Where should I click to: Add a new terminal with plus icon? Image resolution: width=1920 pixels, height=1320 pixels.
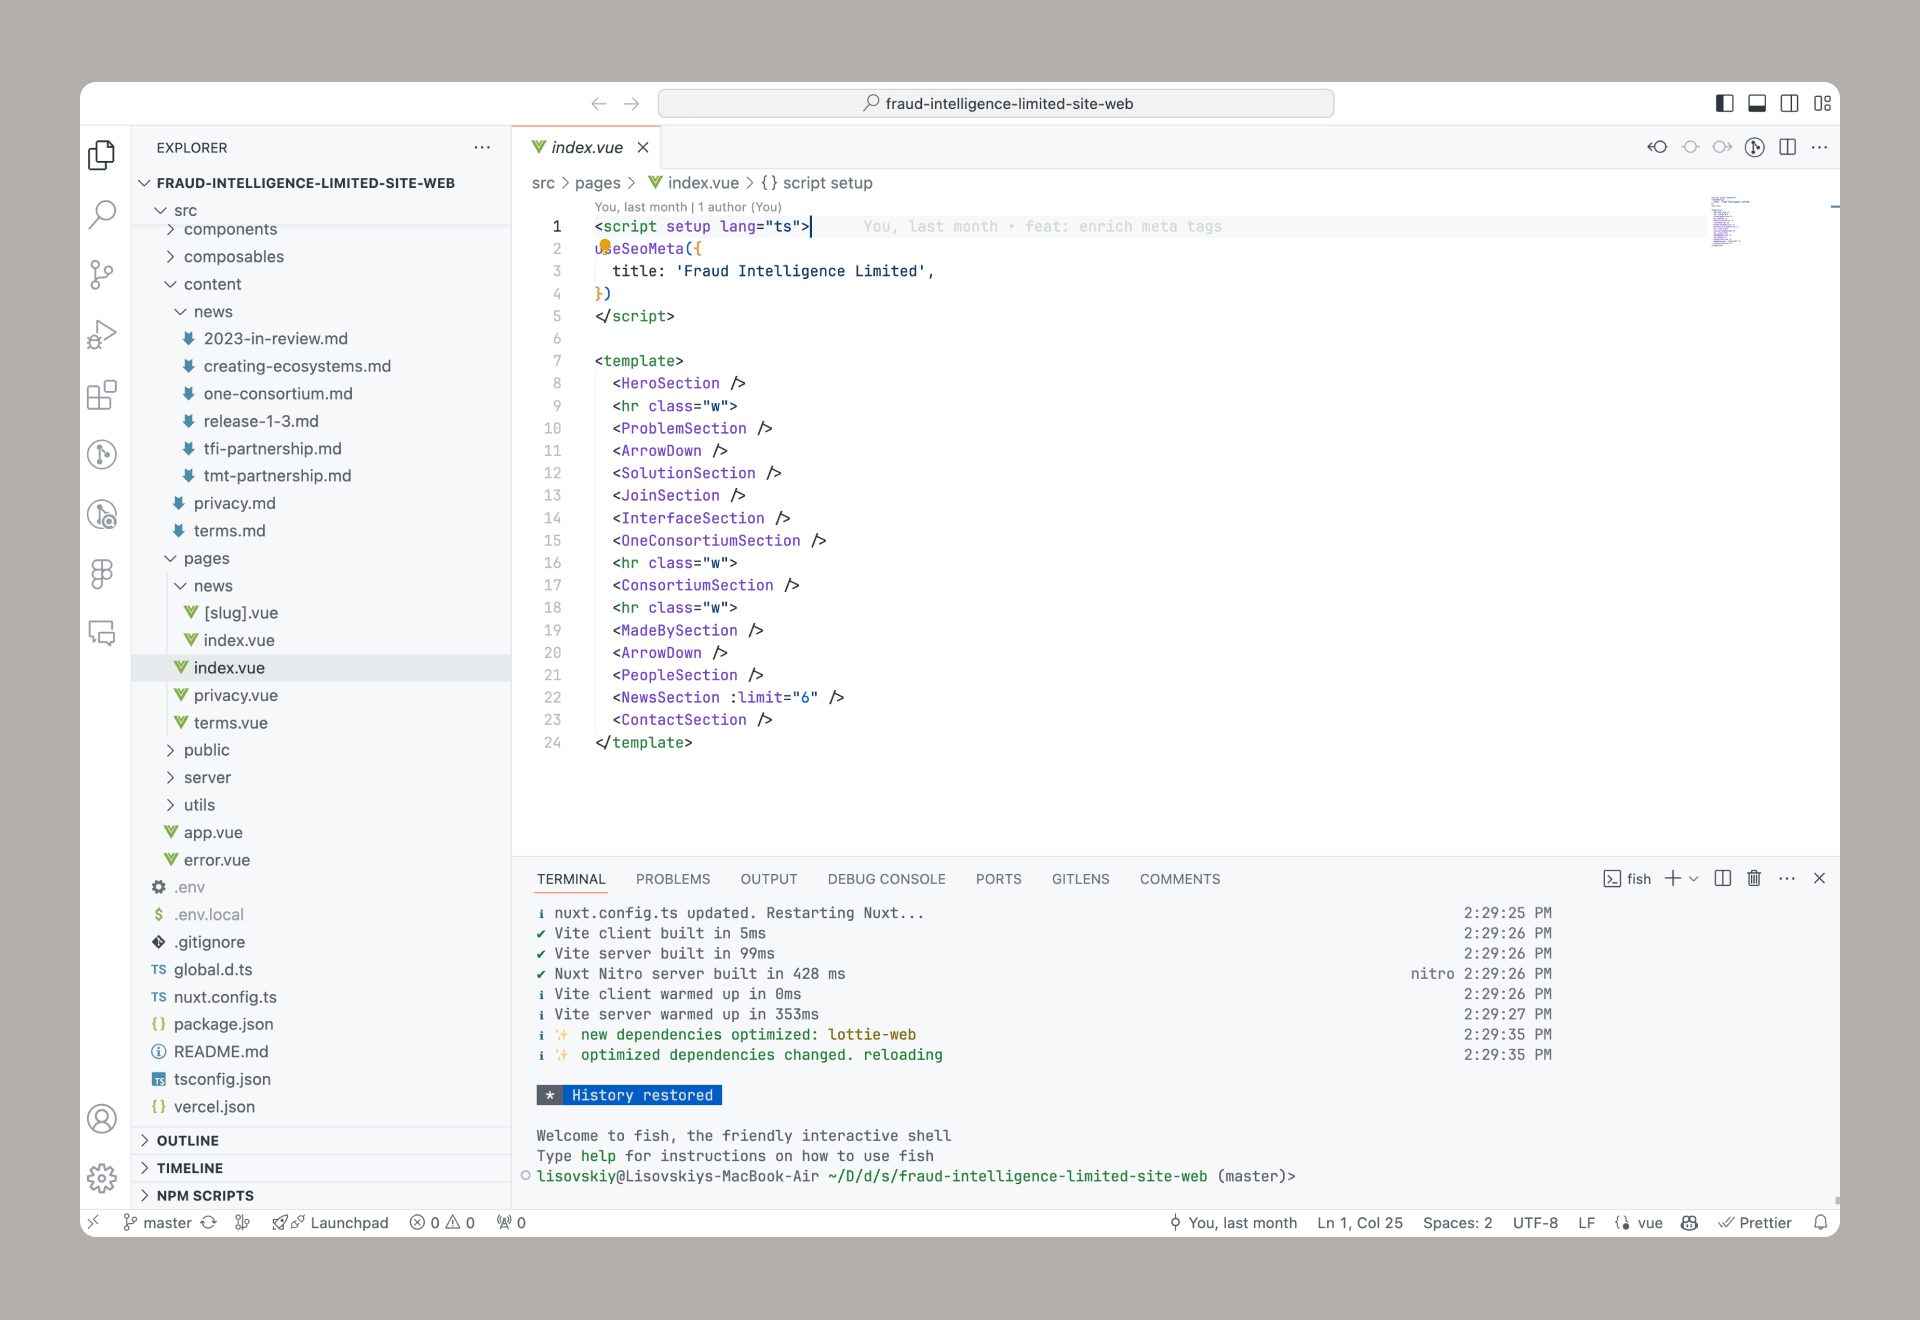point(1672,878)
